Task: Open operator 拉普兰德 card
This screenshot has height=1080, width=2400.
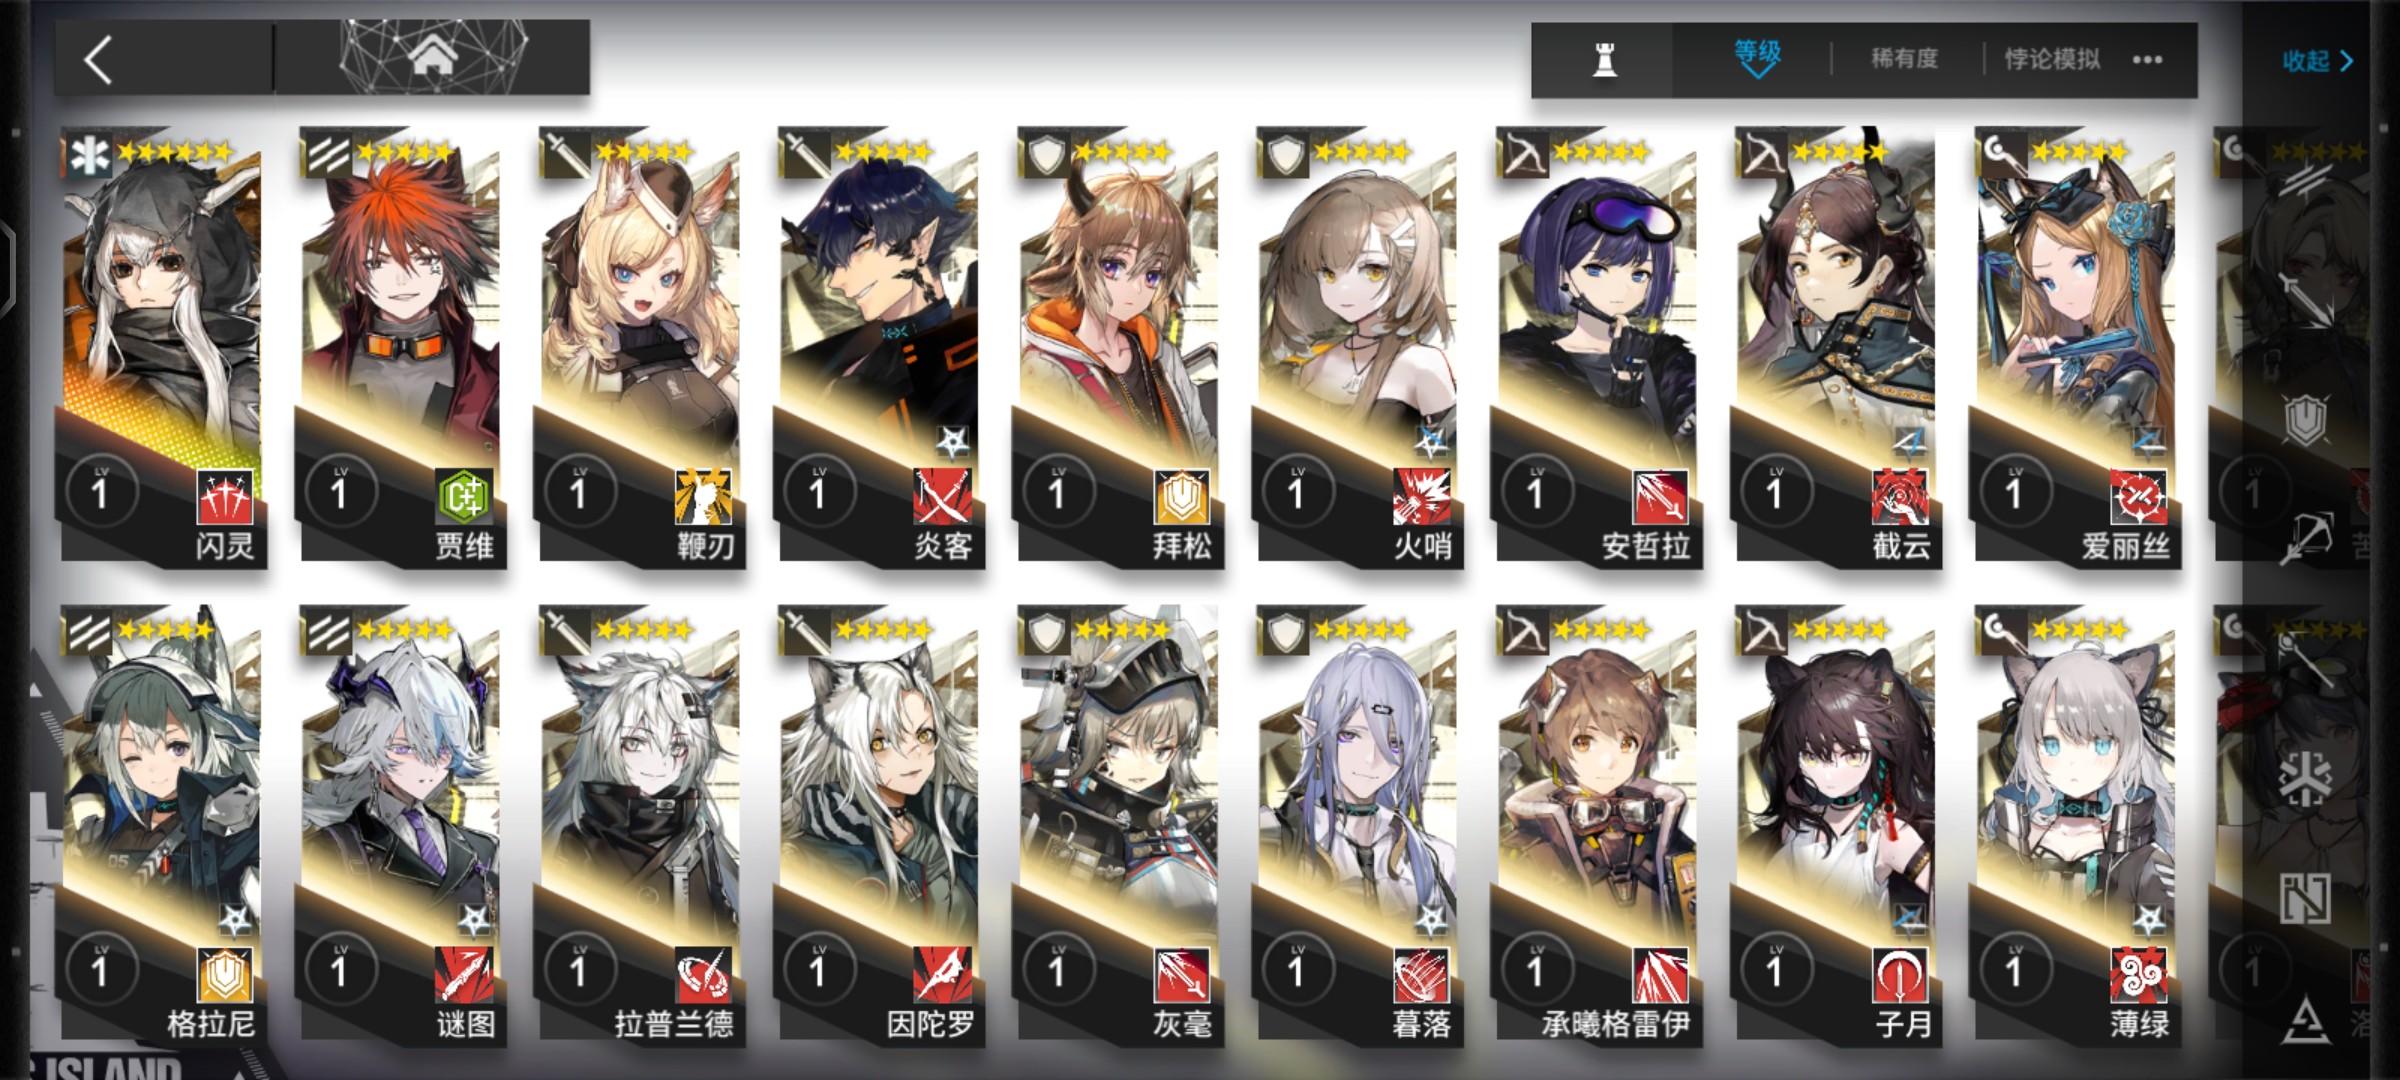Action: point(640,826)
